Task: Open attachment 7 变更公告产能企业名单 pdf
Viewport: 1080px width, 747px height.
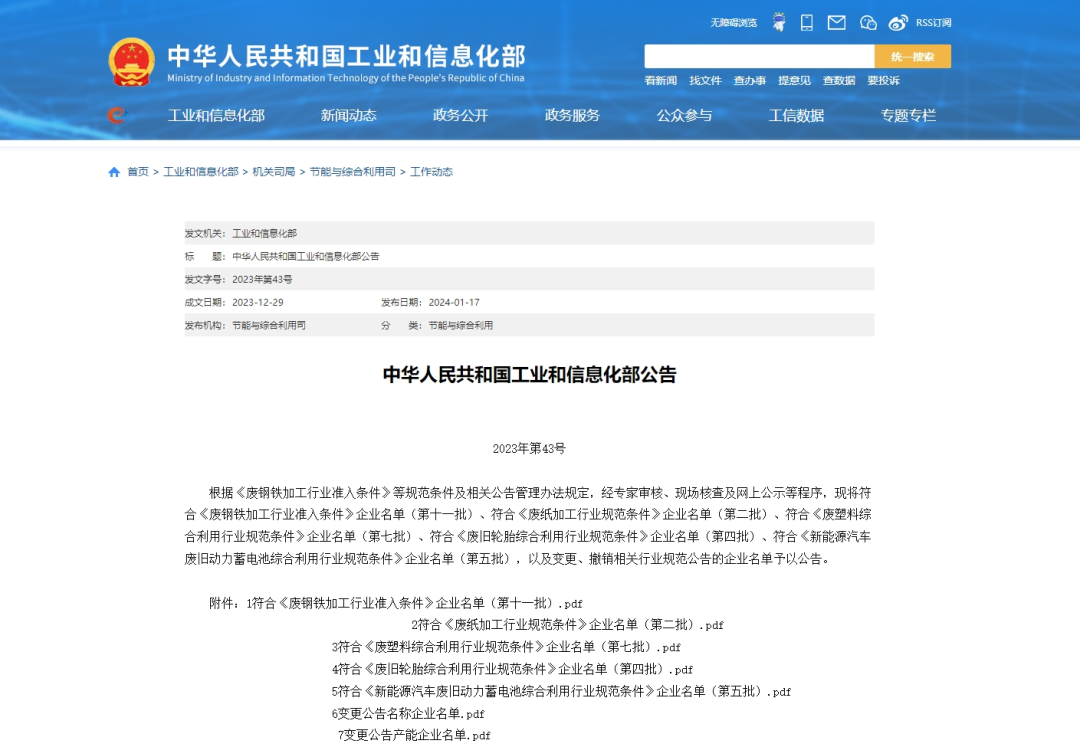Action: (414, 735)
